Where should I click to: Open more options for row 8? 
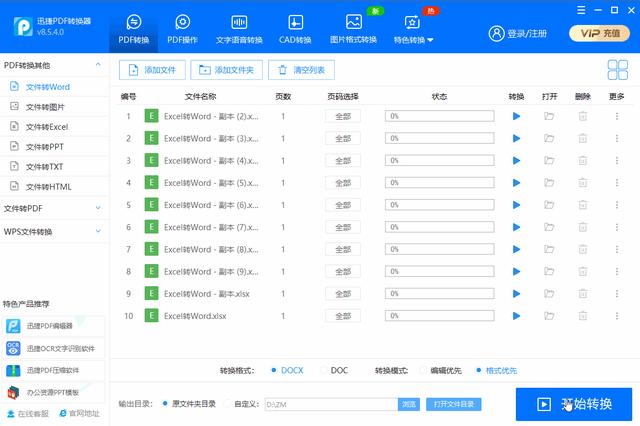(617, 271)
